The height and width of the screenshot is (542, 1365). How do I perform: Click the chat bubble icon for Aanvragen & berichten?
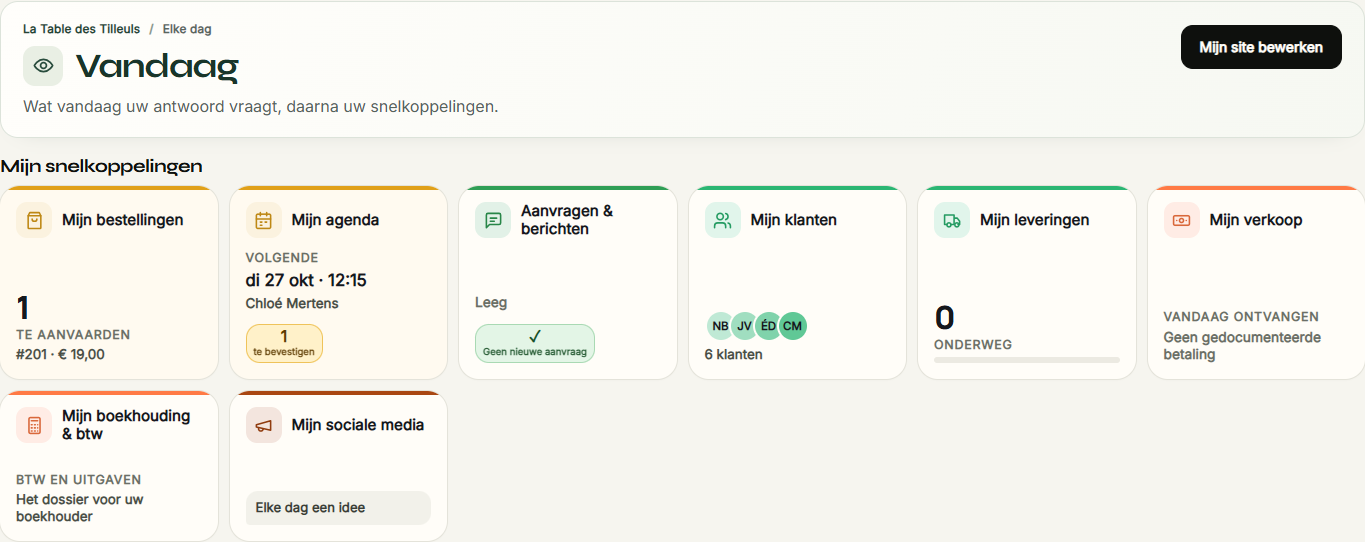pos(493,220)
